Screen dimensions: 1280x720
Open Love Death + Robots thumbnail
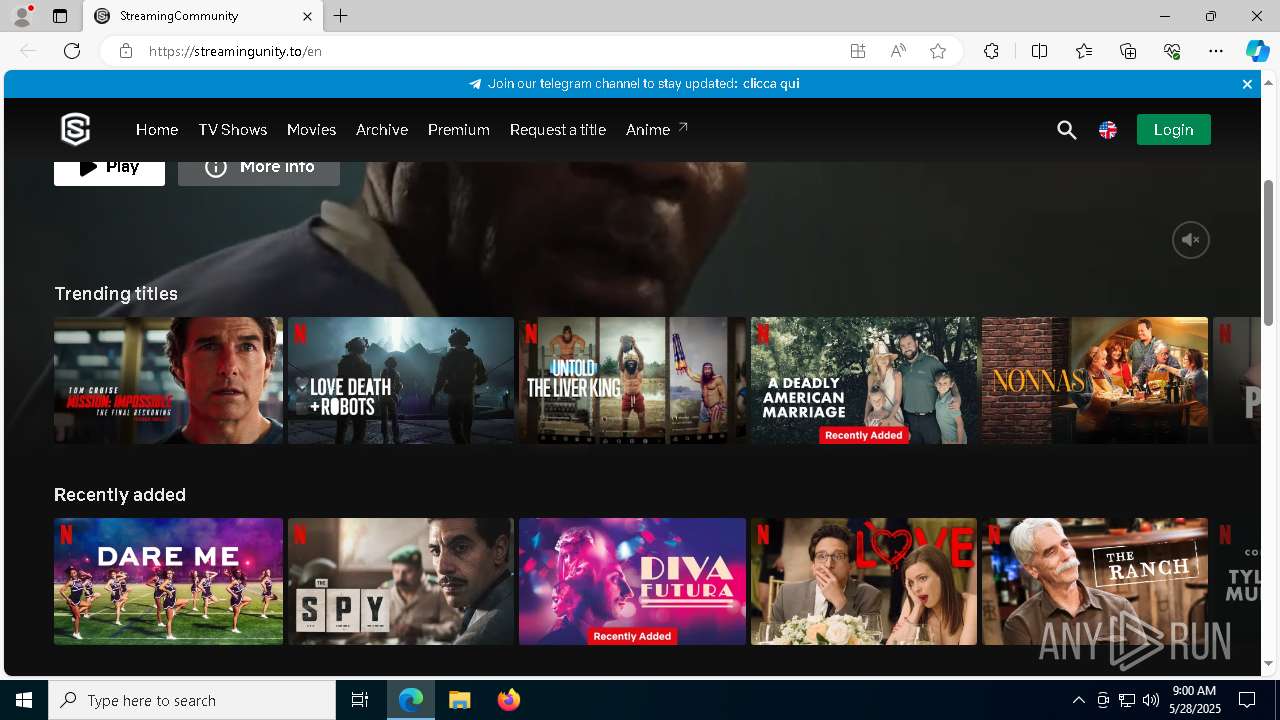[x=401, y=380]
